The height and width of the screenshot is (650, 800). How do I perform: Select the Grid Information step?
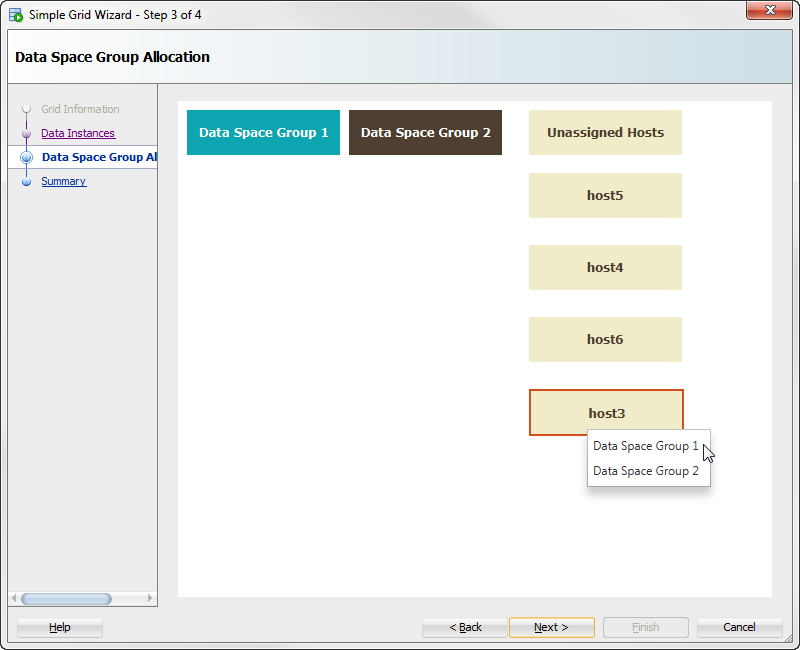coord(80,109)
